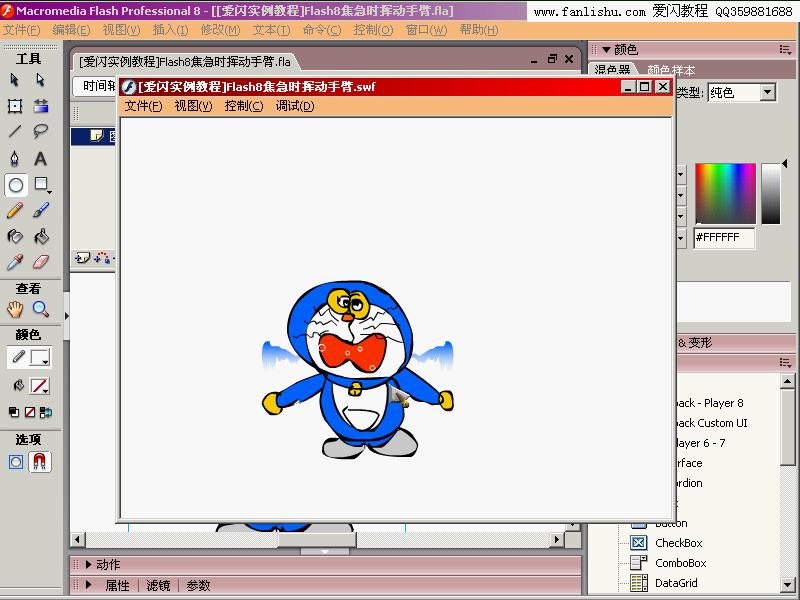
Task: Select the Rectangle tool
Action: pos(42,185)
